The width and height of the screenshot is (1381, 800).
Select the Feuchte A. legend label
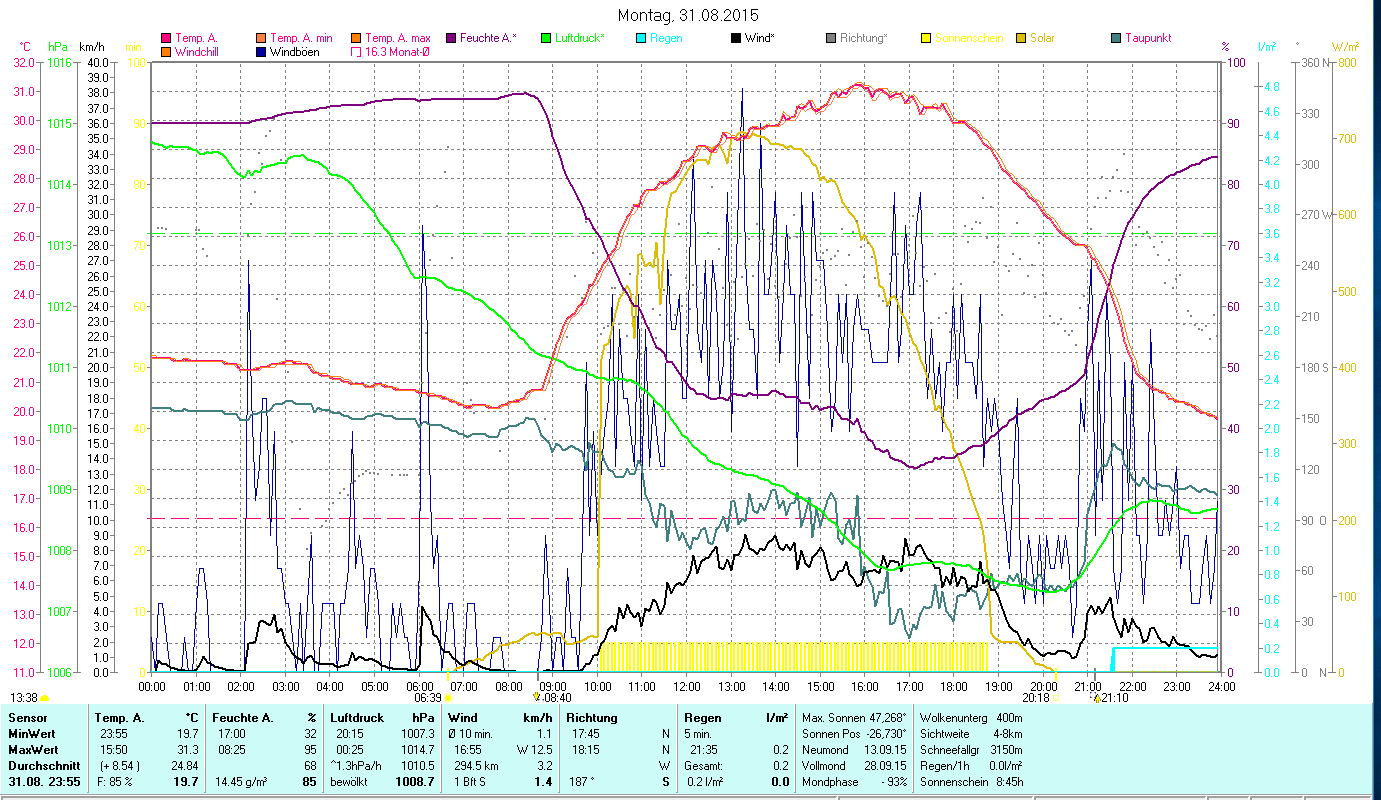(488, 38)
